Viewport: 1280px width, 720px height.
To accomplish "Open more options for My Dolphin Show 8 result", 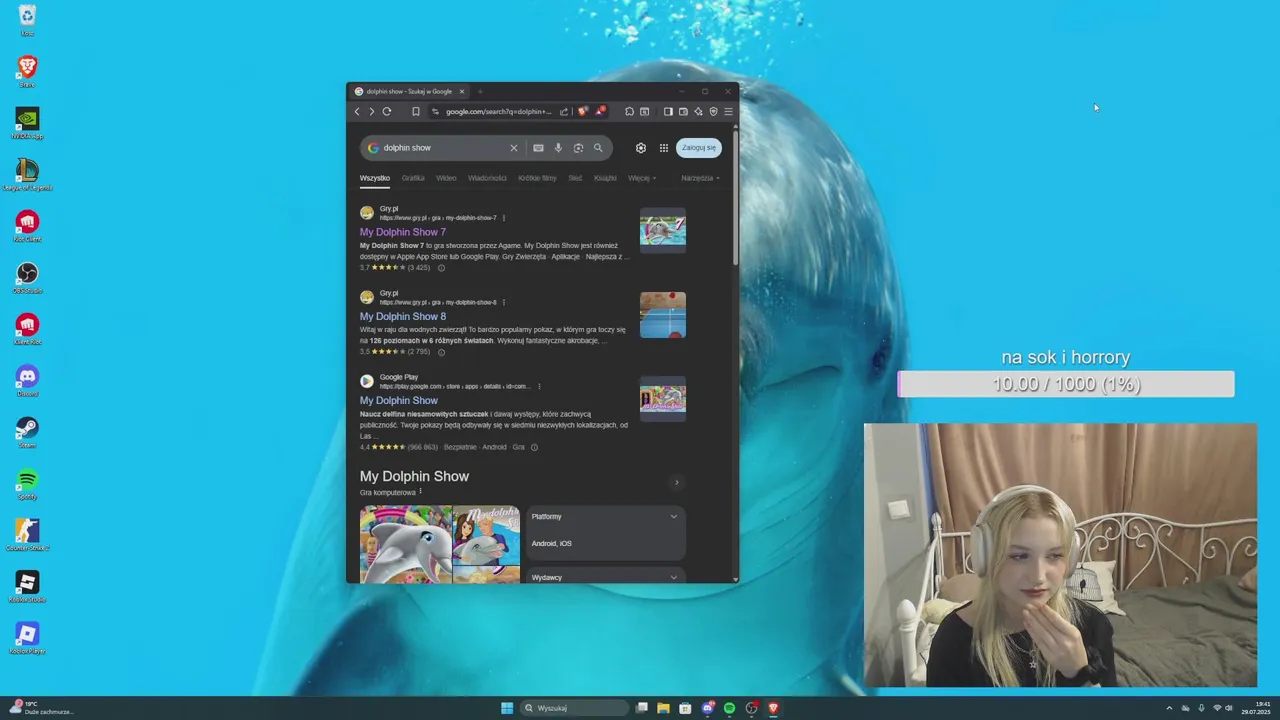I will 503,302.
